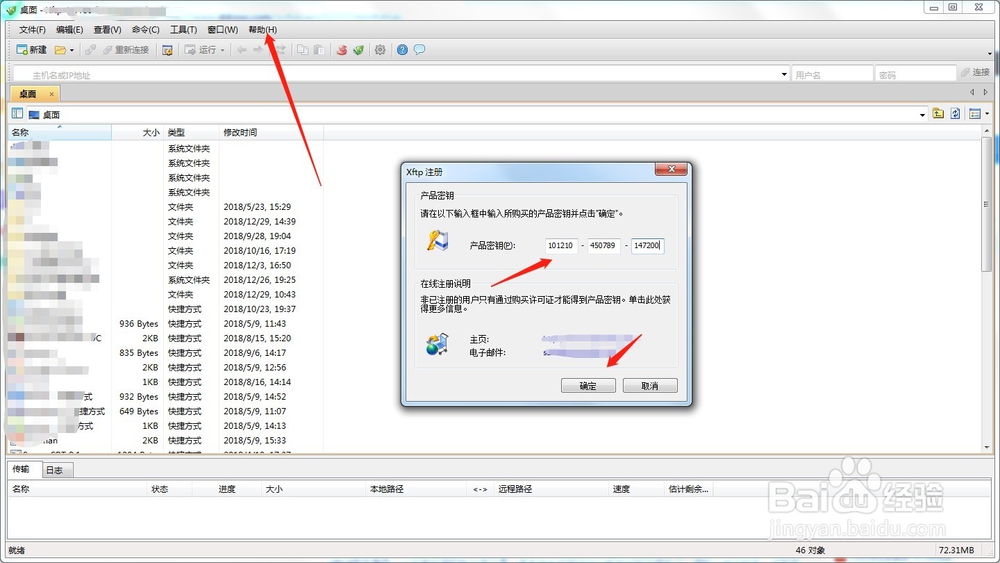Click the disconnect chain-link icon
1000x563 pixels.
(91, 50)
